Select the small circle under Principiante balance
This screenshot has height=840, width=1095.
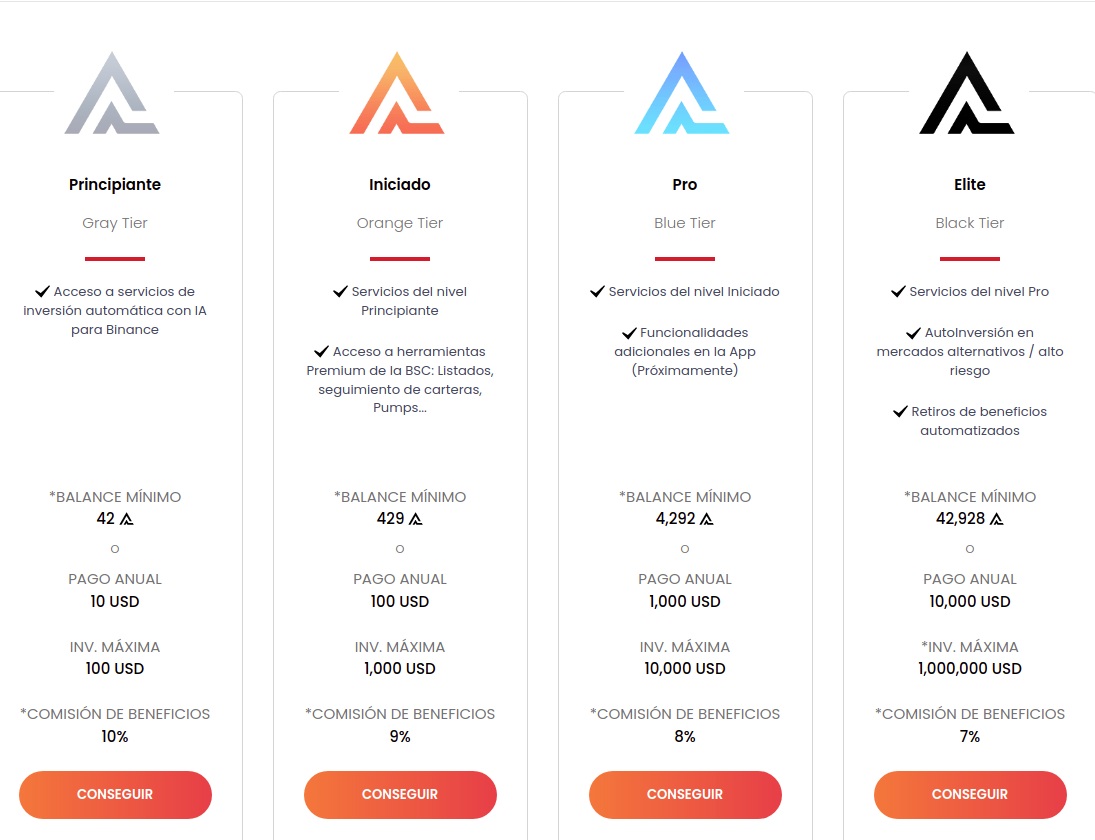coord(115,549)
